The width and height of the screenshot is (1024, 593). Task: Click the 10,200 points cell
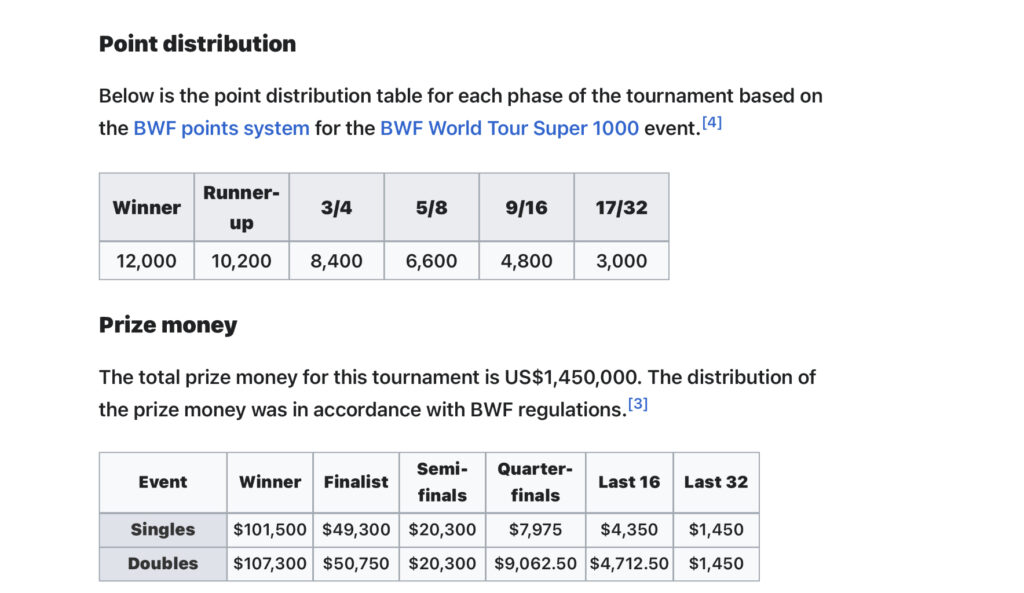(242, 261)
